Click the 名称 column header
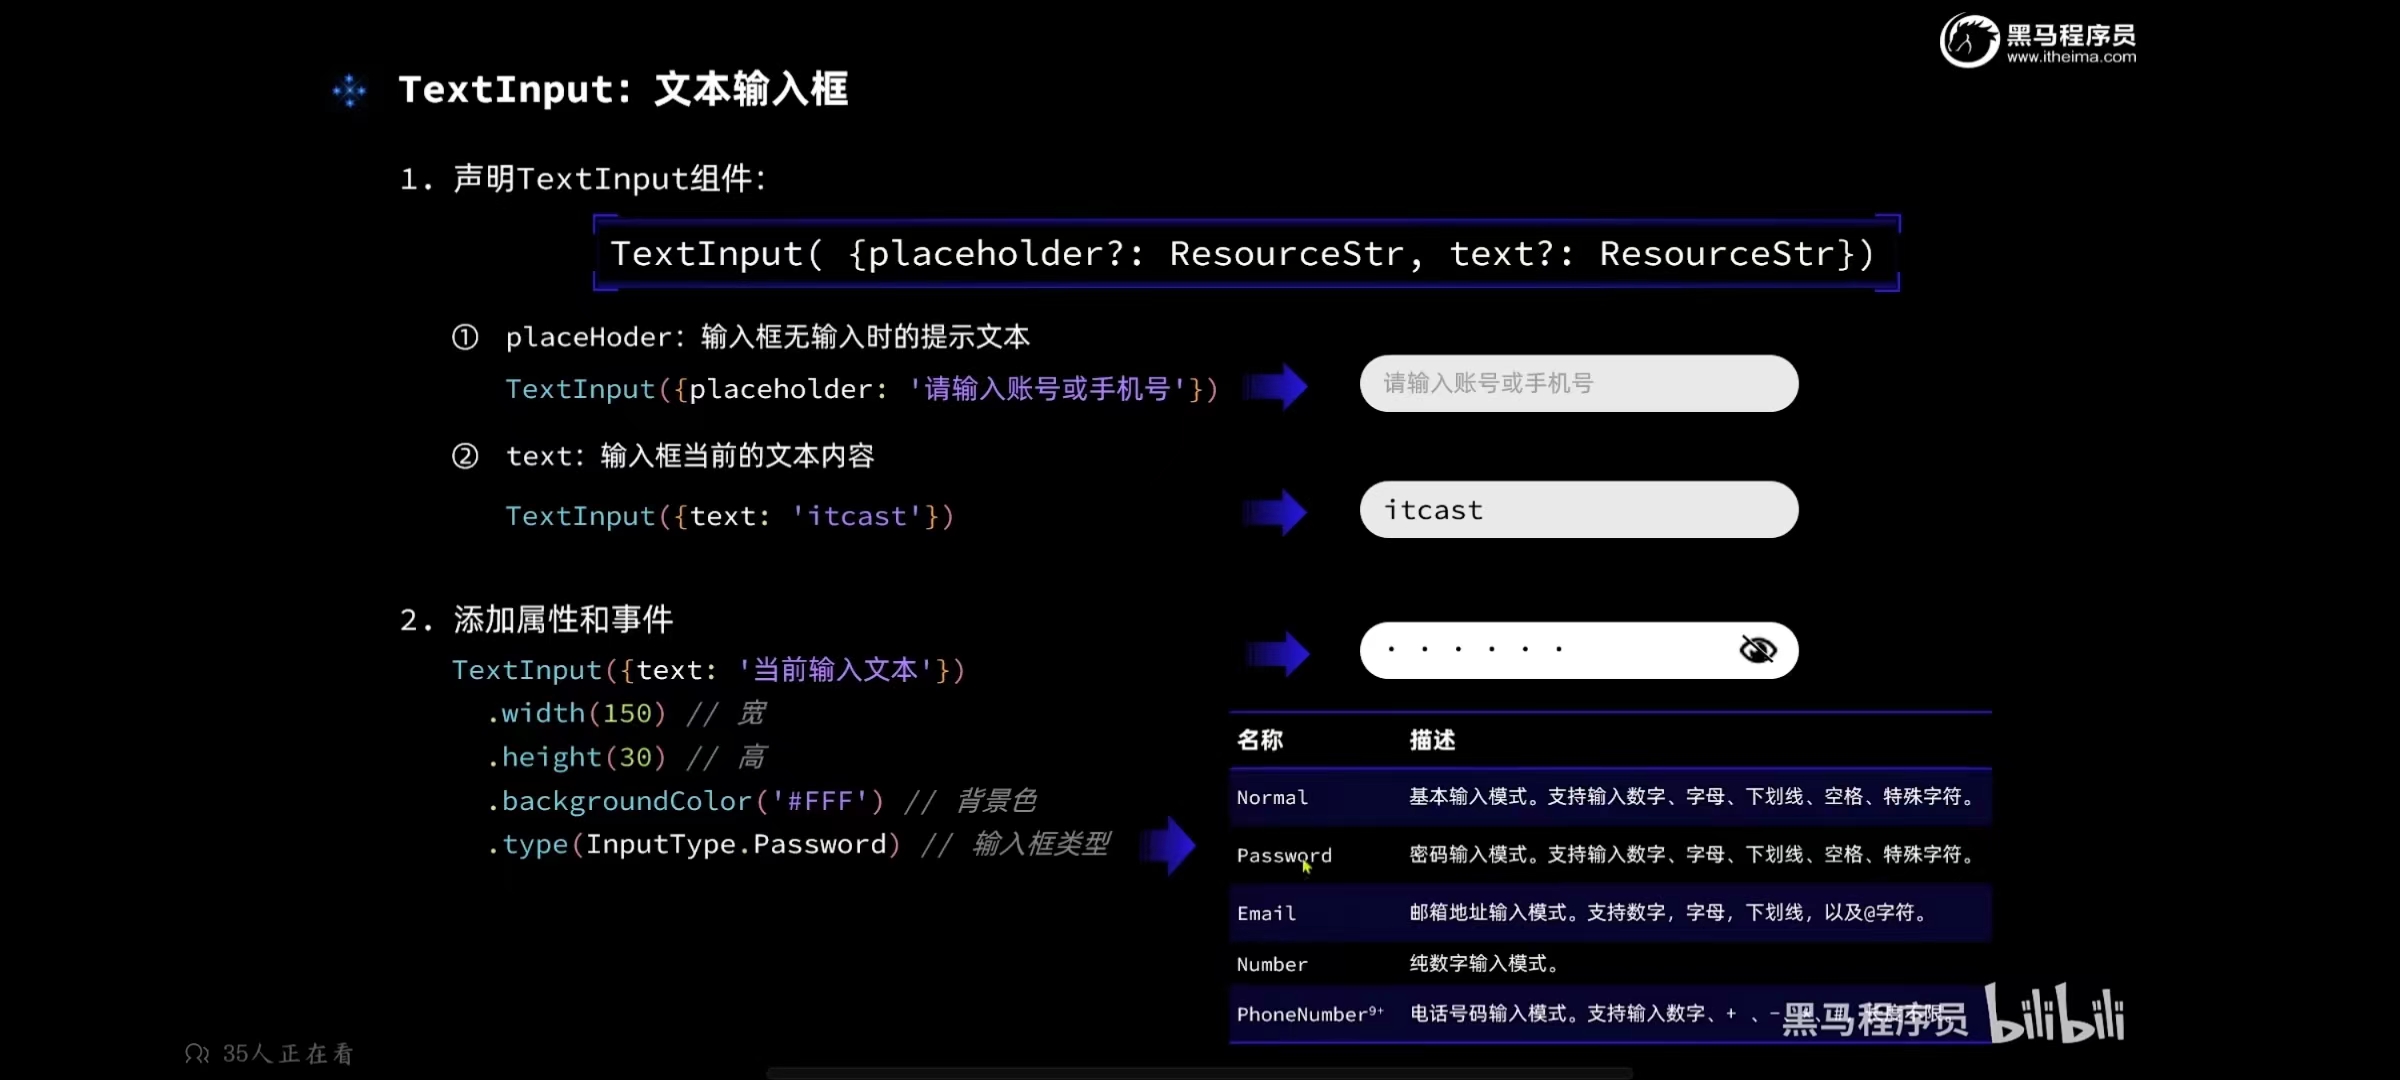This screenshot has height=1080, width=2400. [x=1260, y=740]
